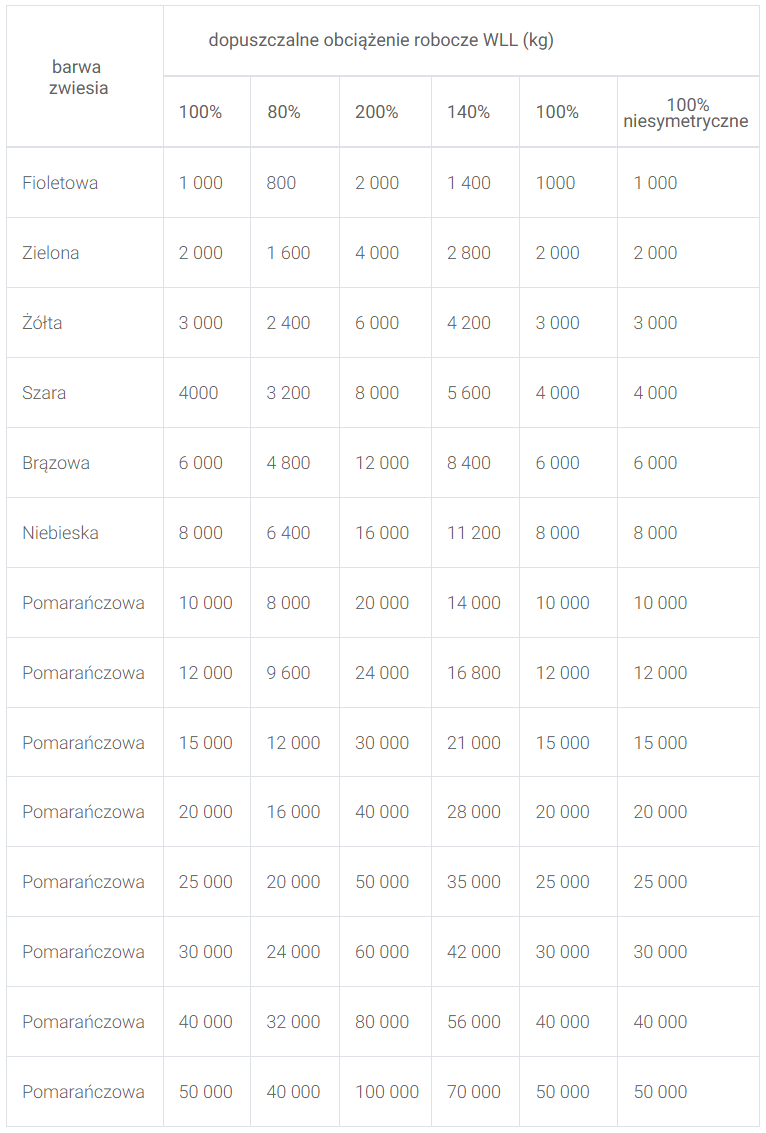
Task: Click the 80% column header
Action: 284,112
